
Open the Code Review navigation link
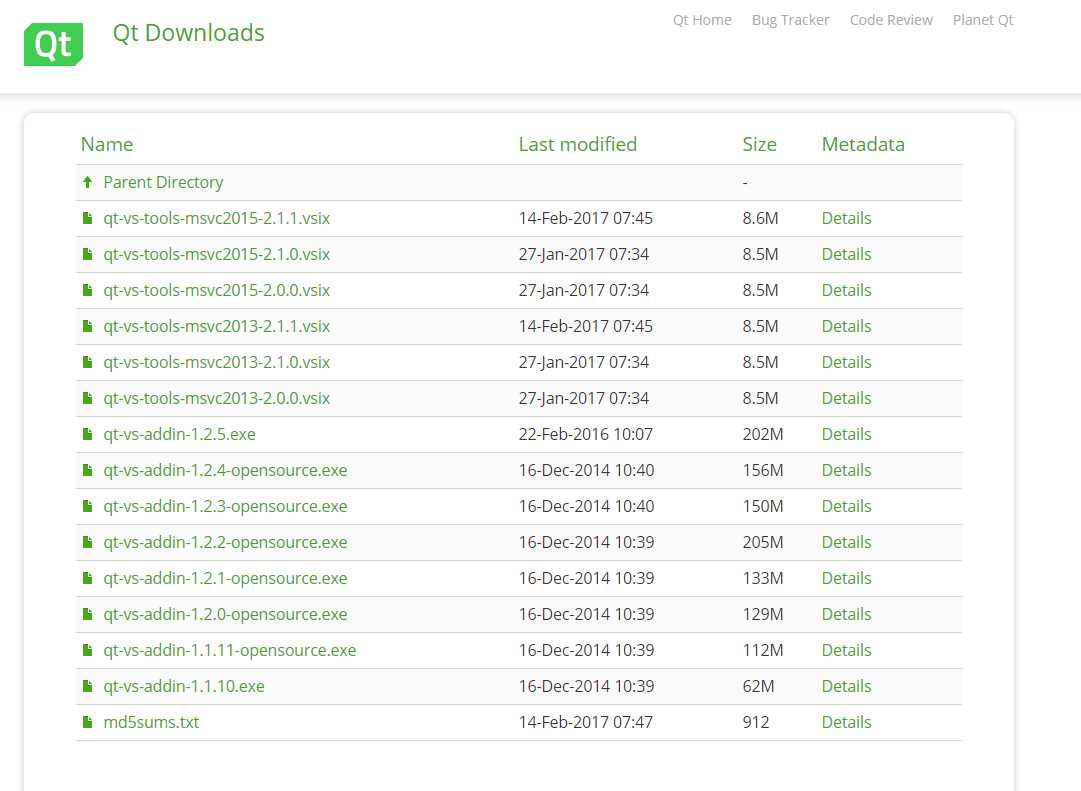click(891, 20)
